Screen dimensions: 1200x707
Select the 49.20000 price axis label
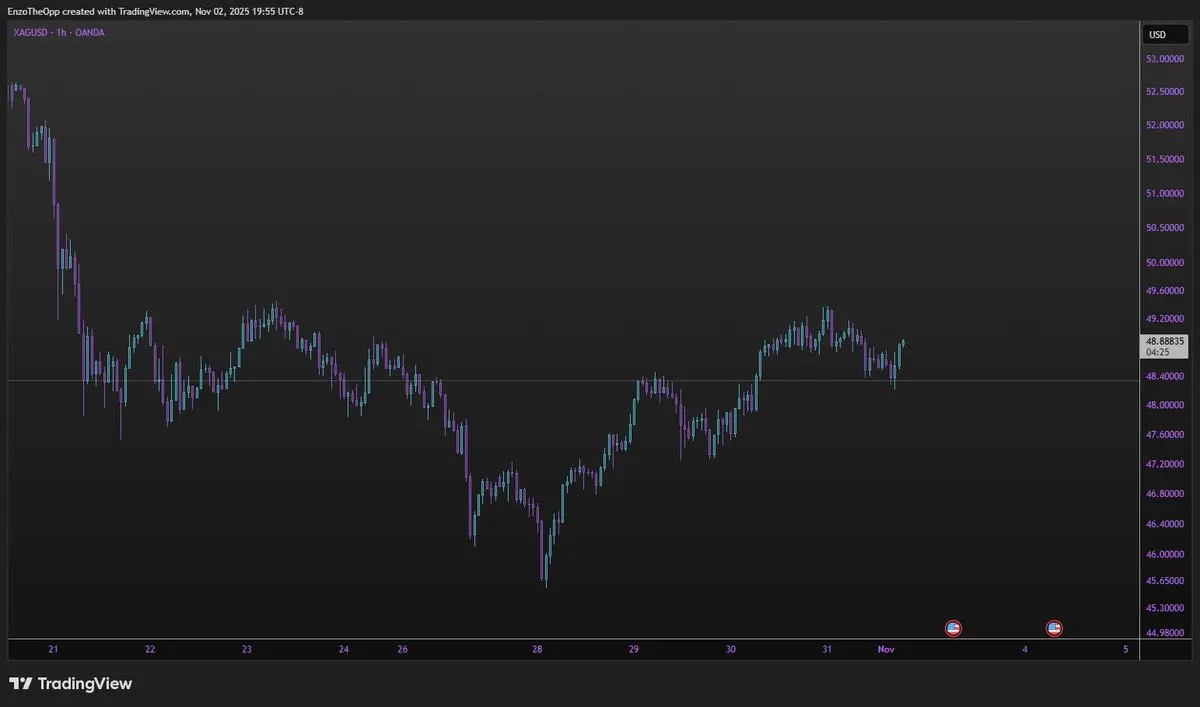[1165, 319]
